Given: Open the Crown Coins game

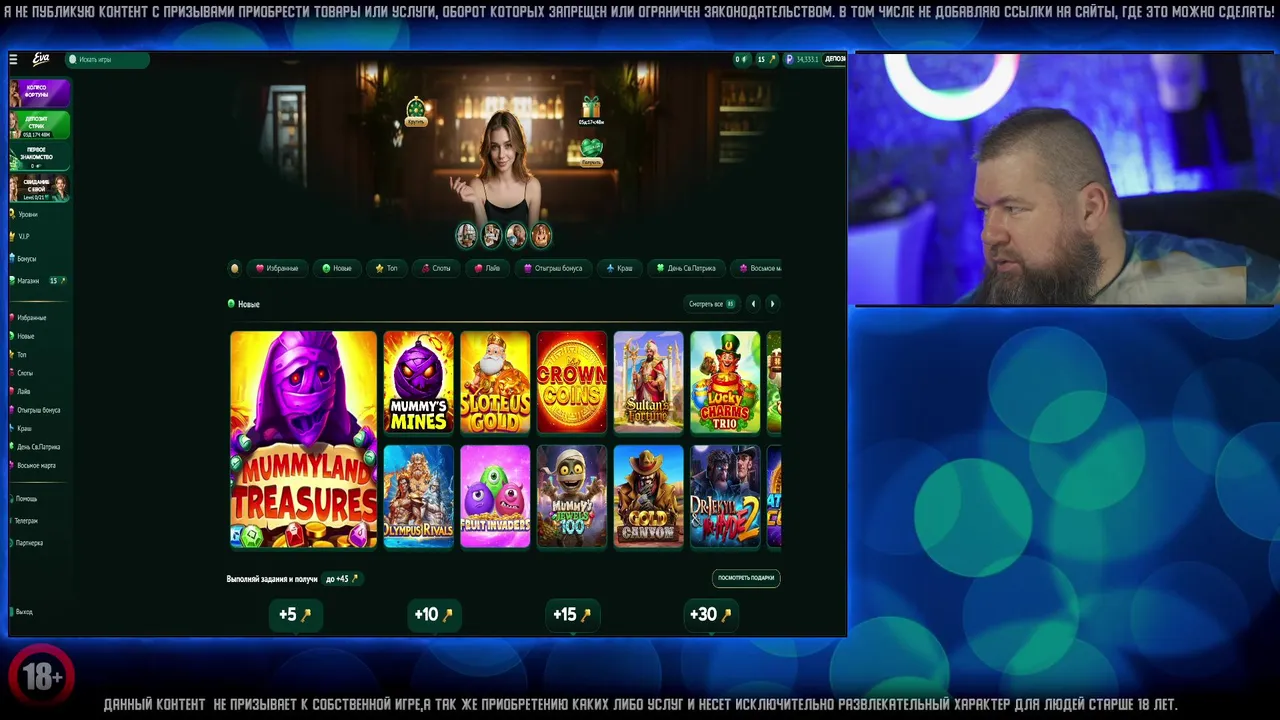Looking at the screenshot, I should pos(572,382).
